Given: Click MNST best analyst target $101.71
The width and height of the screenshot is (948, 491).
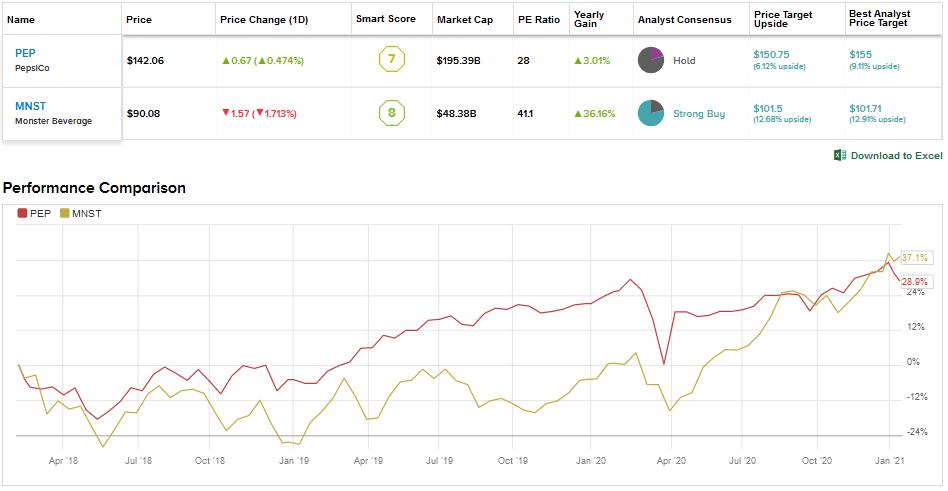Looking at the screenshot, I should tap(865, 108).
